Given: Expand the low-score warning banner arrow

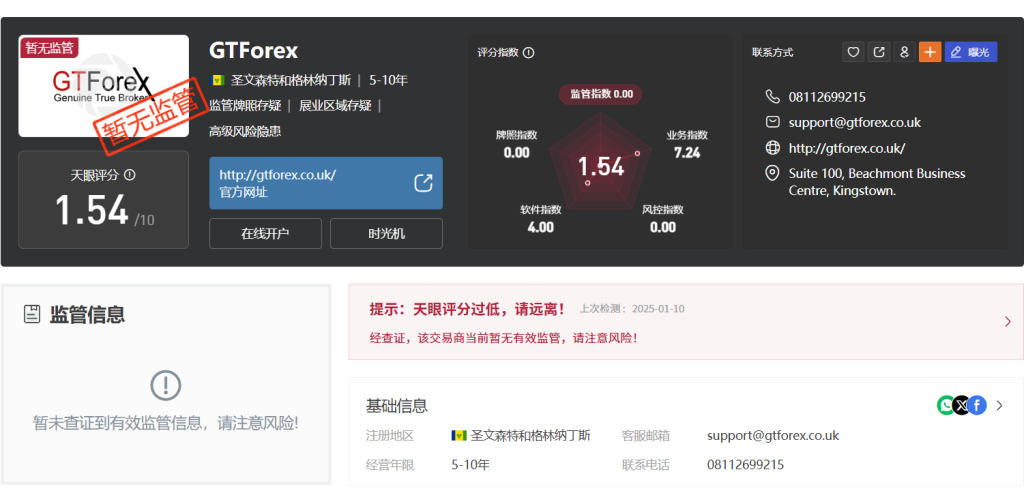Looking at the screenshot, I should pyautogui.click(x=1008, y=321).
